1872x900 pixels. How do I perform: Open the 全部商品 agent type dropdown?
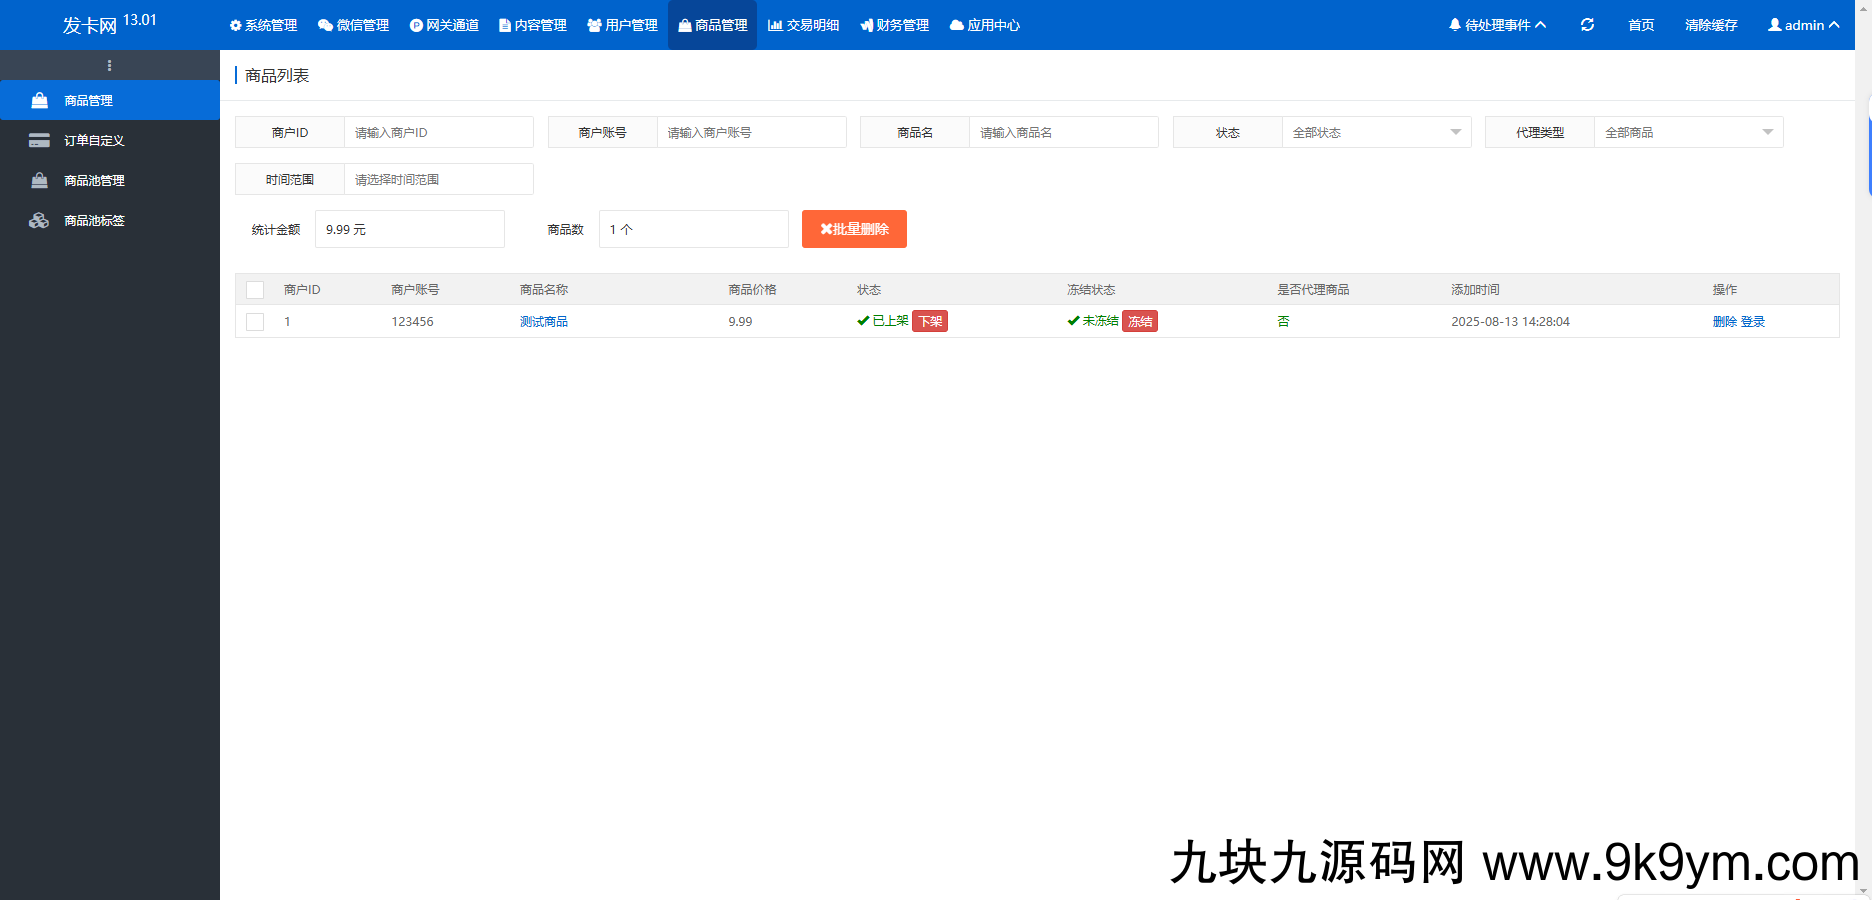click(1687, 131)
